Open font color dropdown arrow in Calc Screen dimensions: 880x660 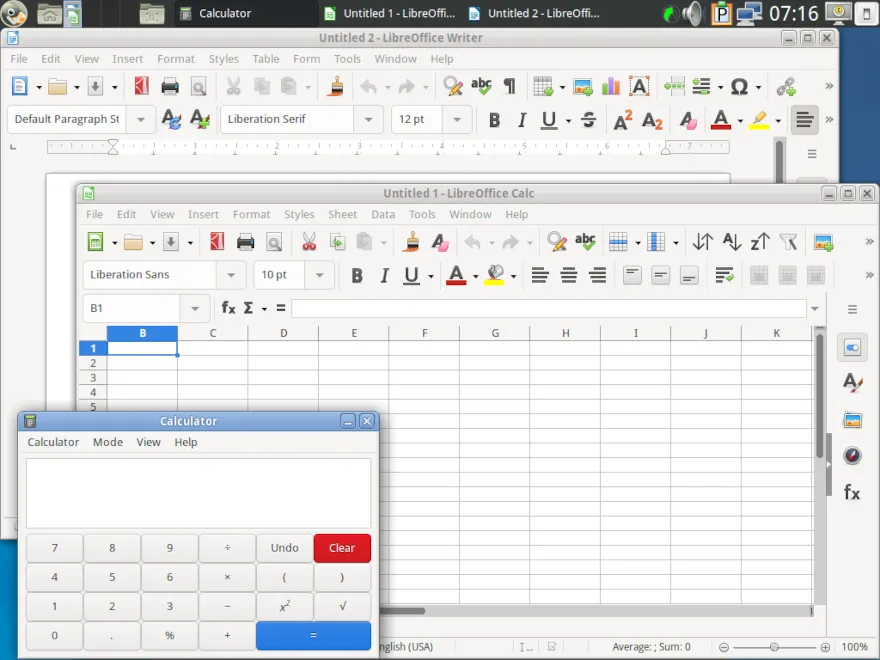click(475, 276)
